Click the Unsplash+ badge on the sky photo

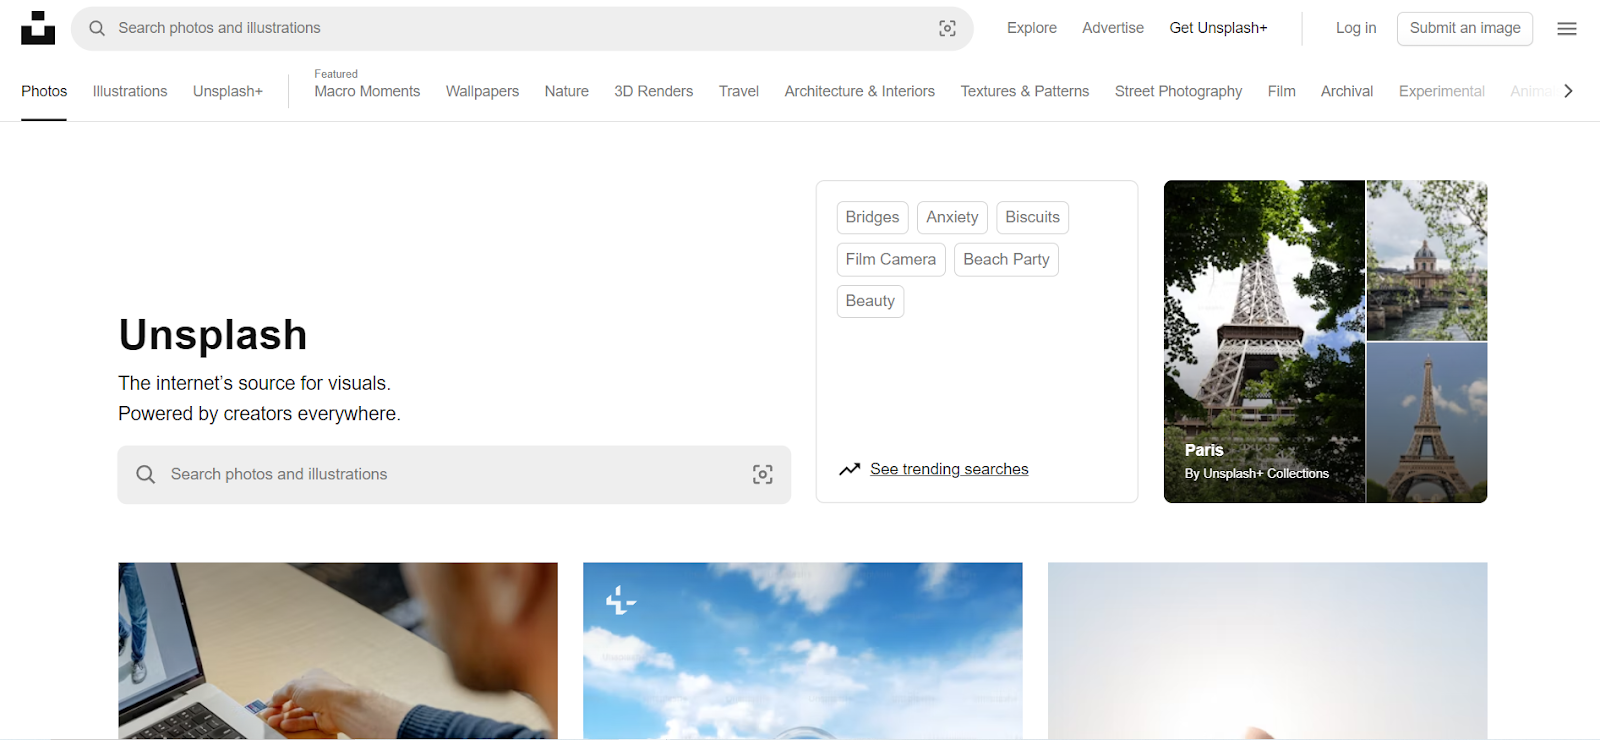[x=620, y=600]
